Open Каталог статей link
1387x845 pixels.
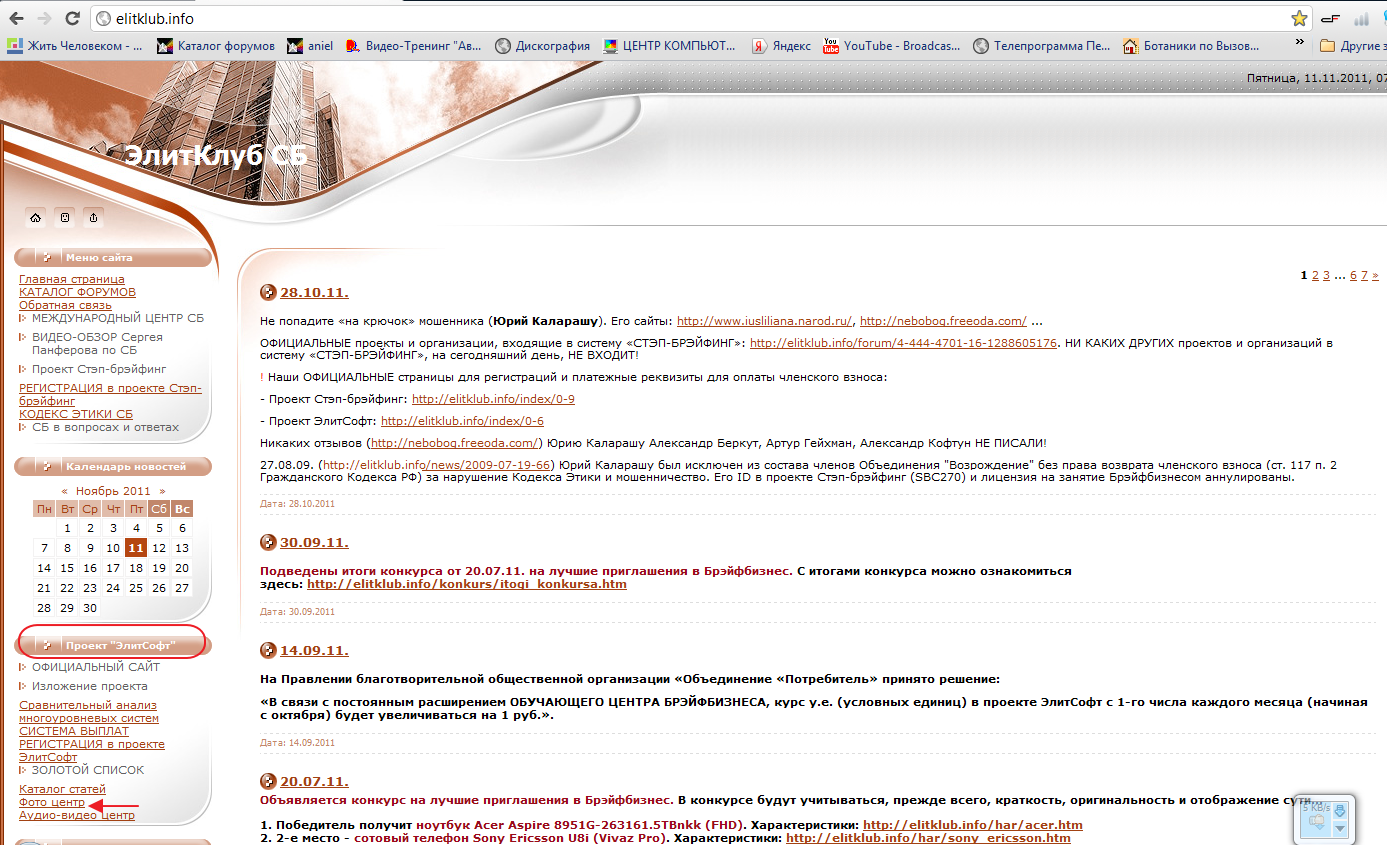coord(62,790)
